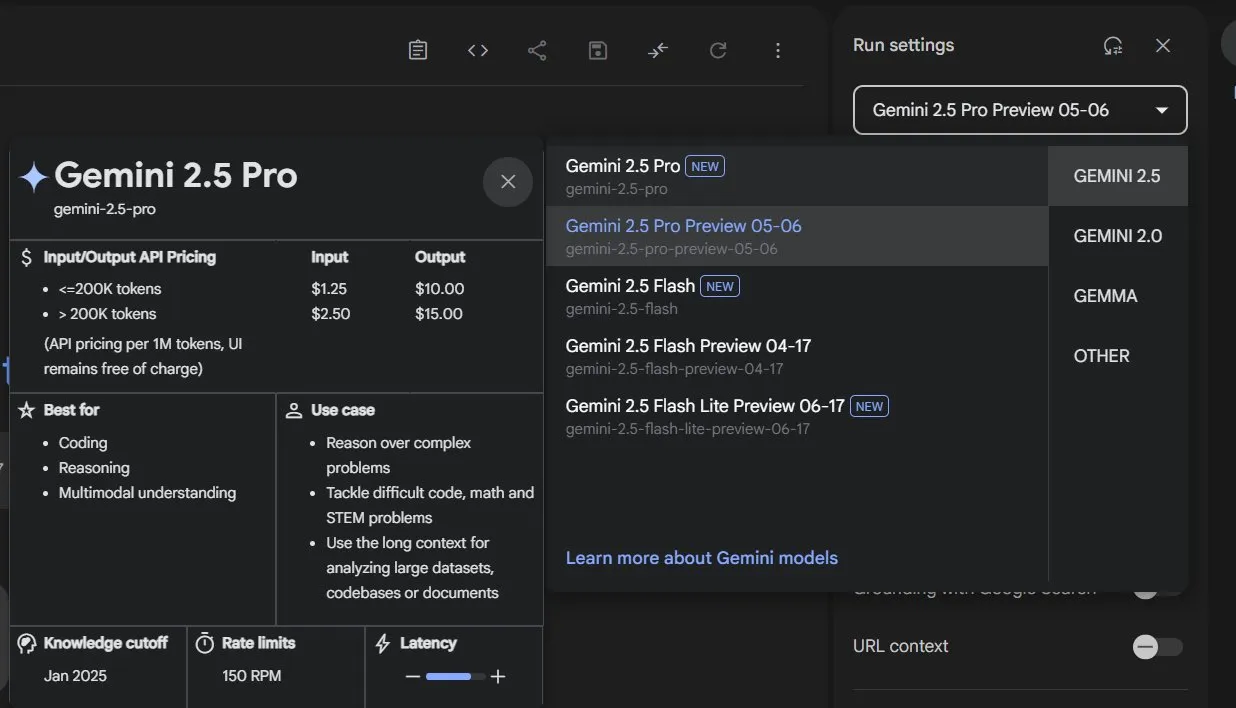Reset run settings to default icon

[1113, 45]
